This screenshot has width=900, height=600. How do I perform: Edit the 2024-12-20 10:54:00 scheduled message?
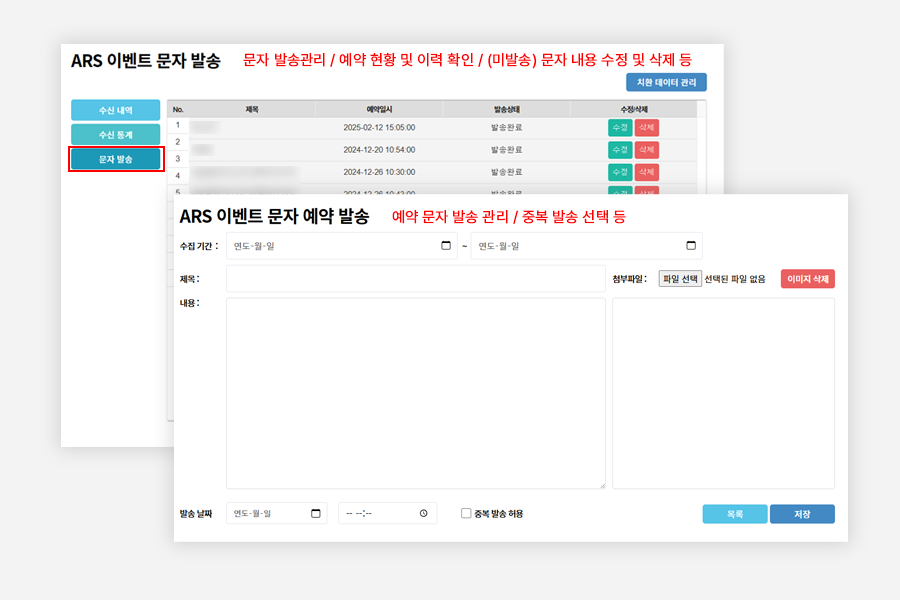click(620, 149)
